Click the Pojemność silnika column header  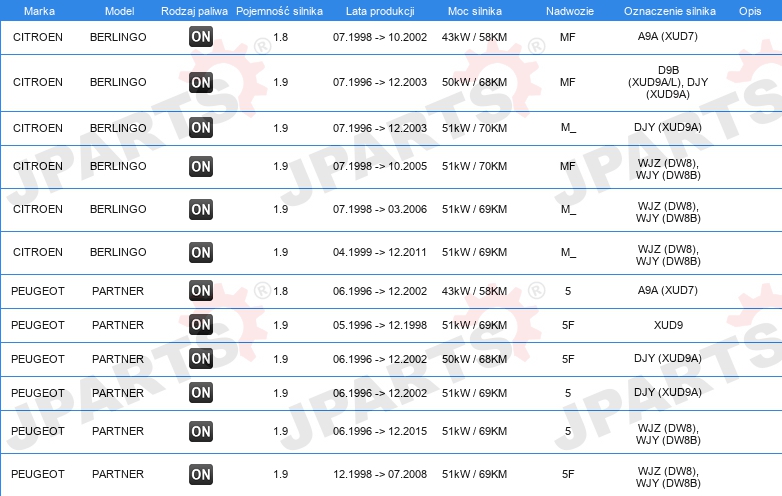click(x=279, y=11)
